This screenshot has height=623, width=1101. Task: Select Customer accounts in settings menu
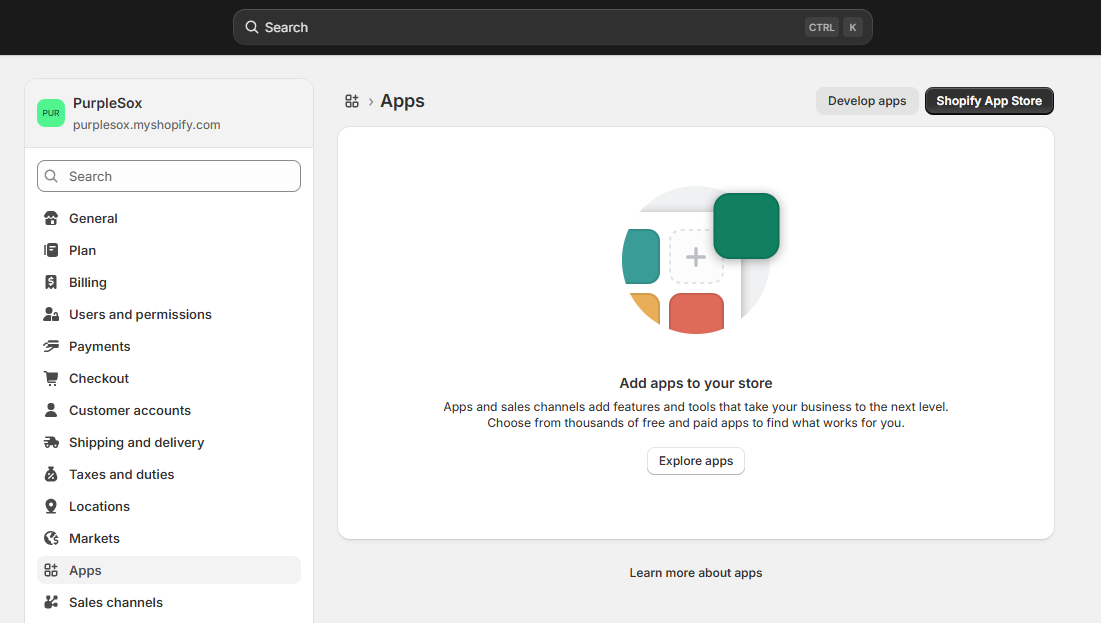pos(130,410)
